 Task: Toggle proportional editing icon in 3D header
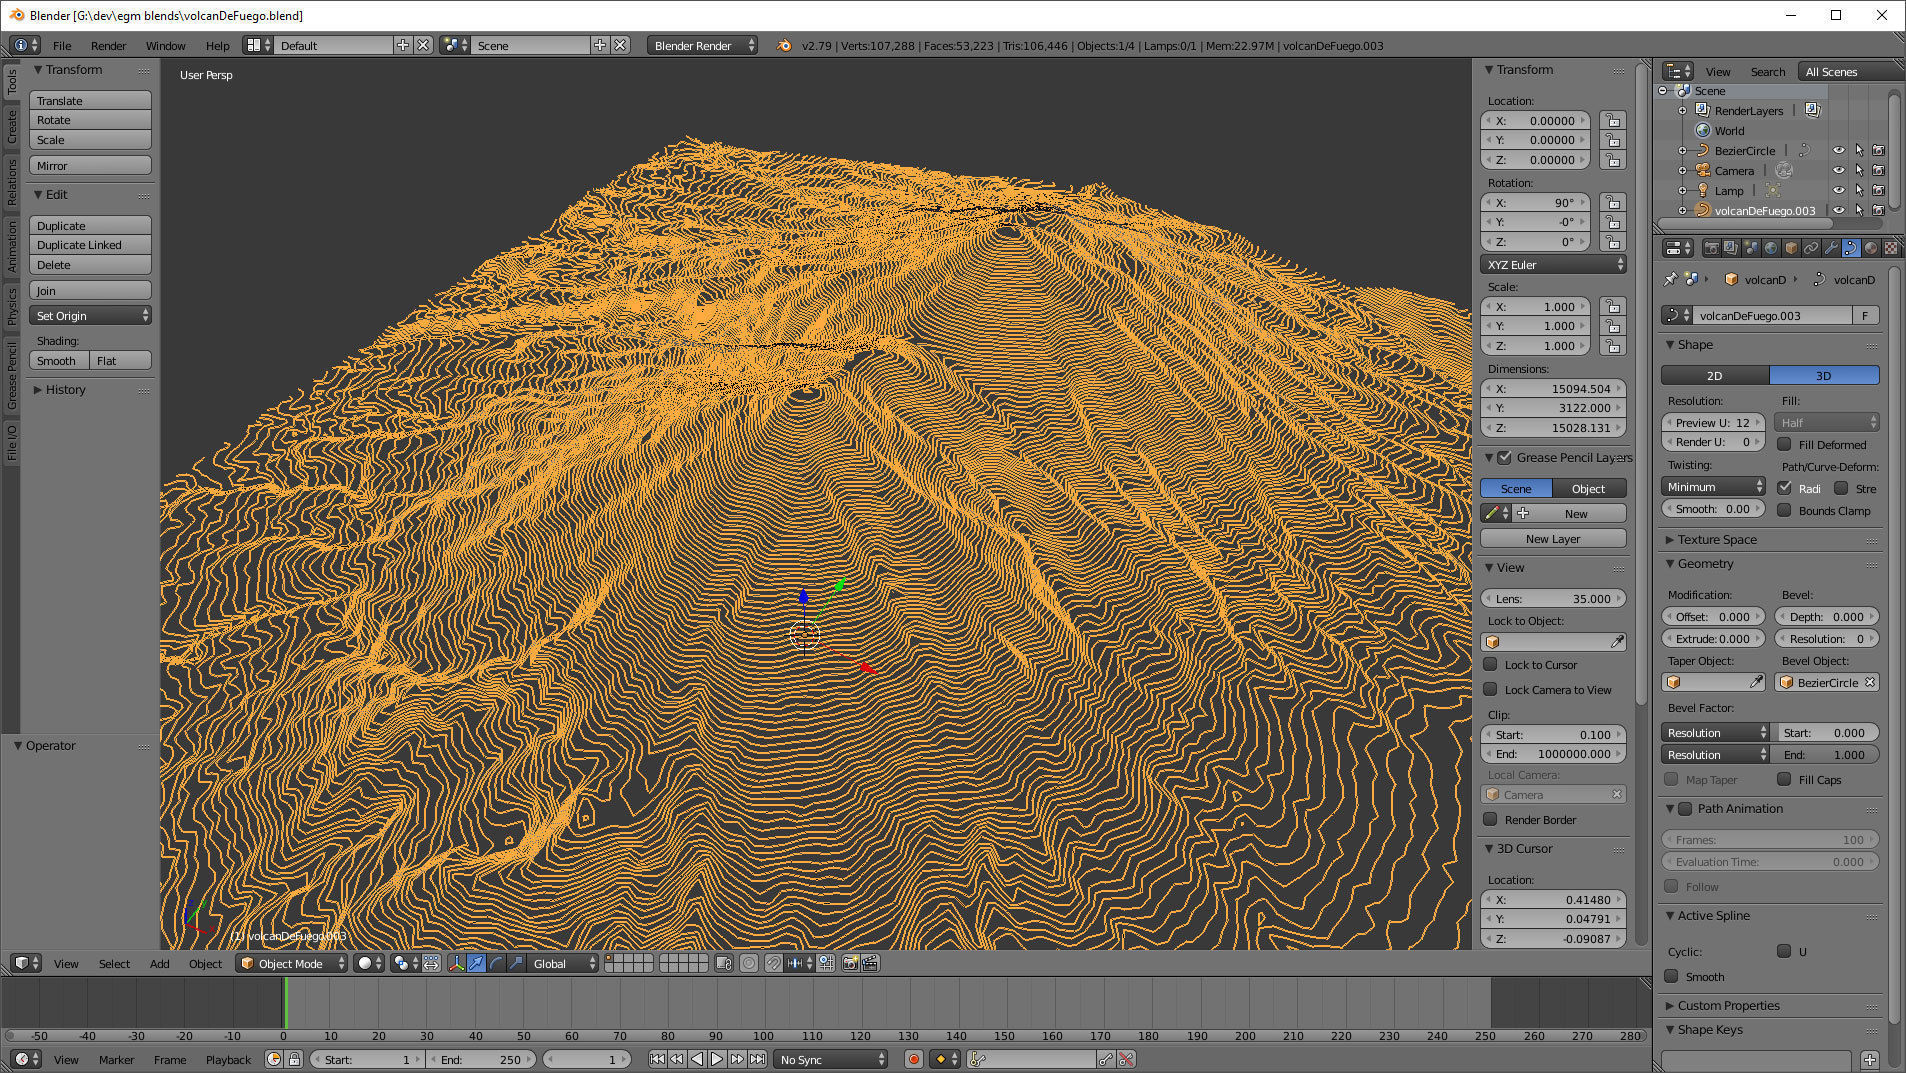(x=748, y=963)
